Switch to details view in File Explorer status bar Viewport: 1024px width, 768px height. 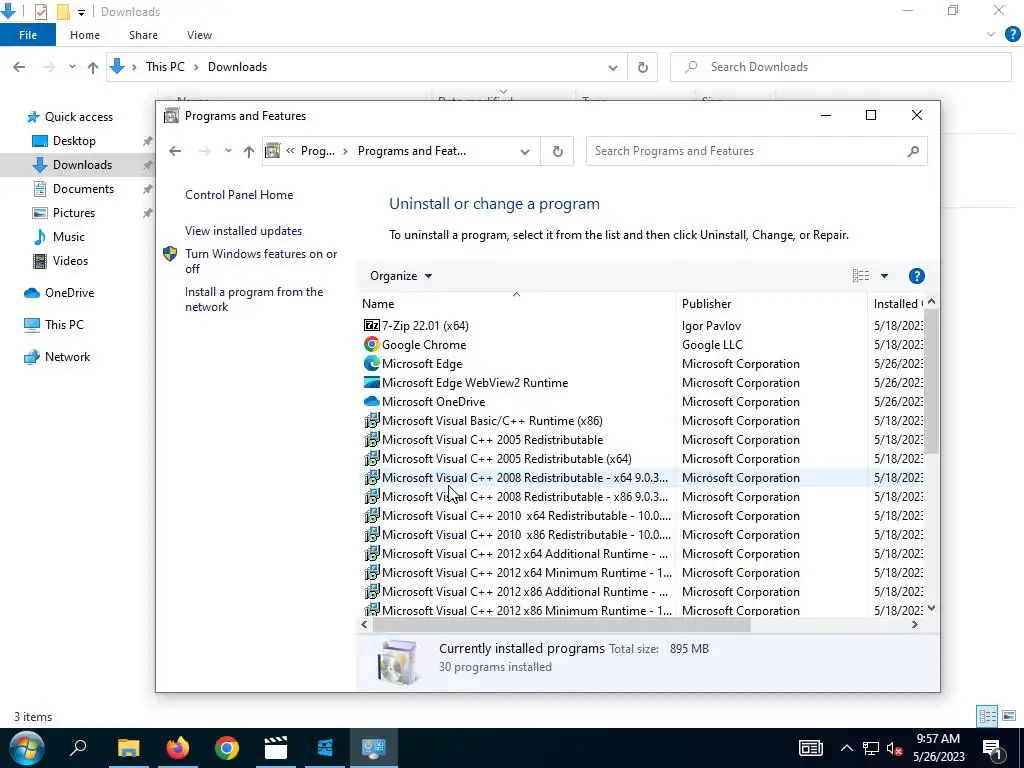[987, 716]
